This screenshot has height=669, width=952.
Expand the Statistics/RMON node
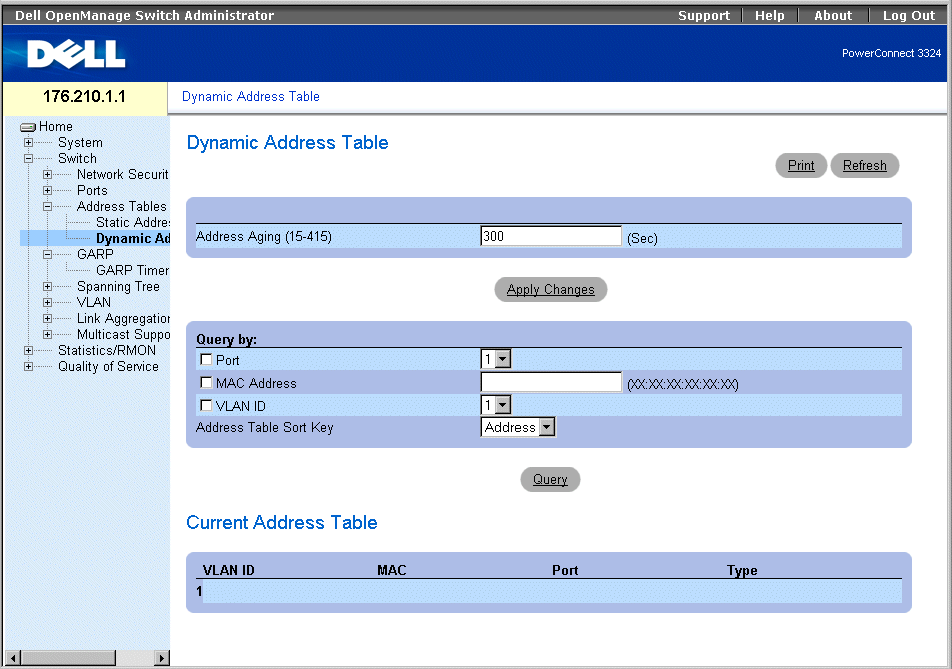pos(28,350)
